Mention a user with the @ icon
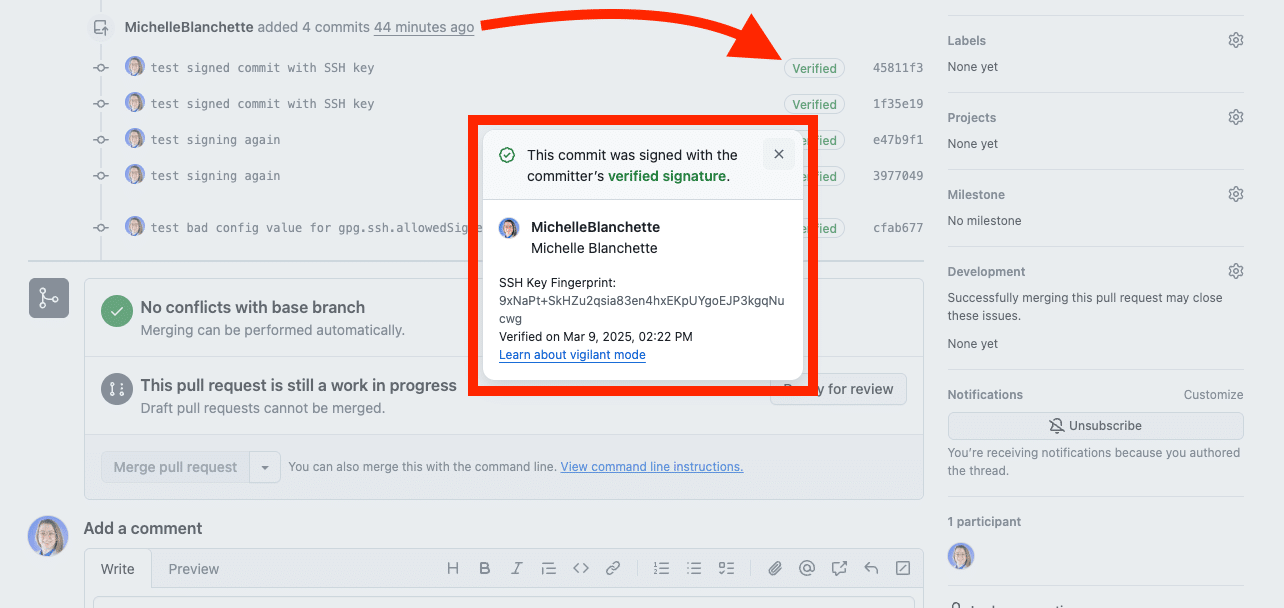The image size is (1284, 608). point(807,568)
